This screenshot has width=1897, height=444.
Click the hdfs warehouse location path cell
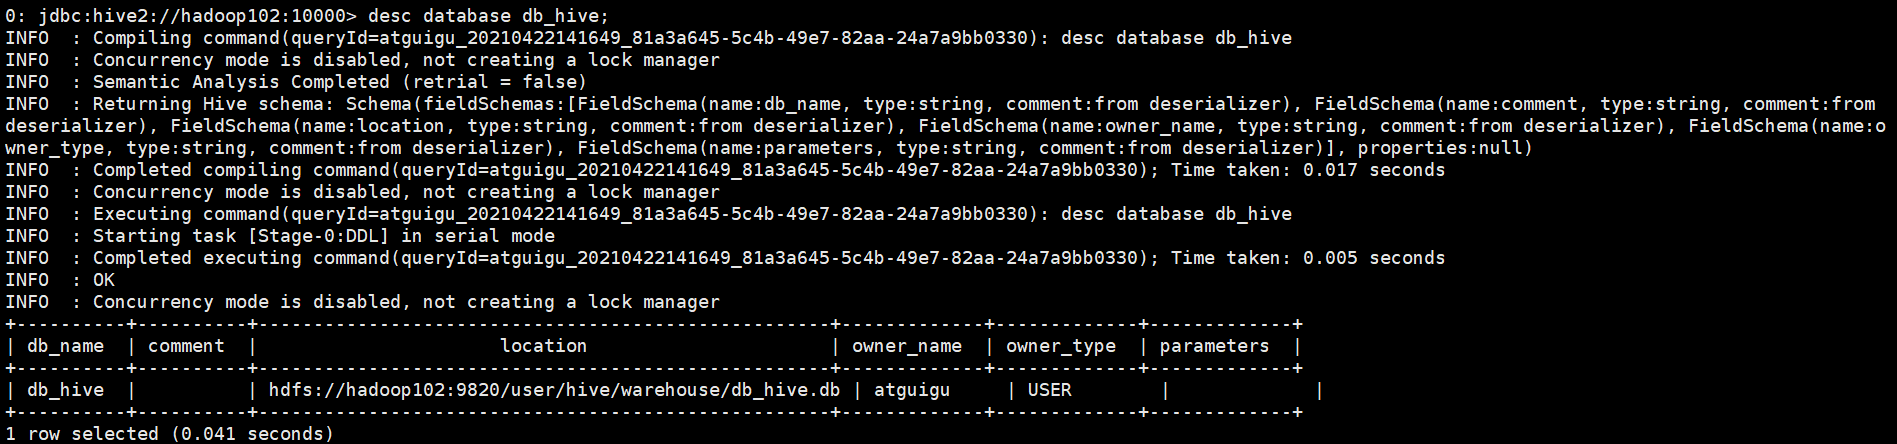point(554,390)
